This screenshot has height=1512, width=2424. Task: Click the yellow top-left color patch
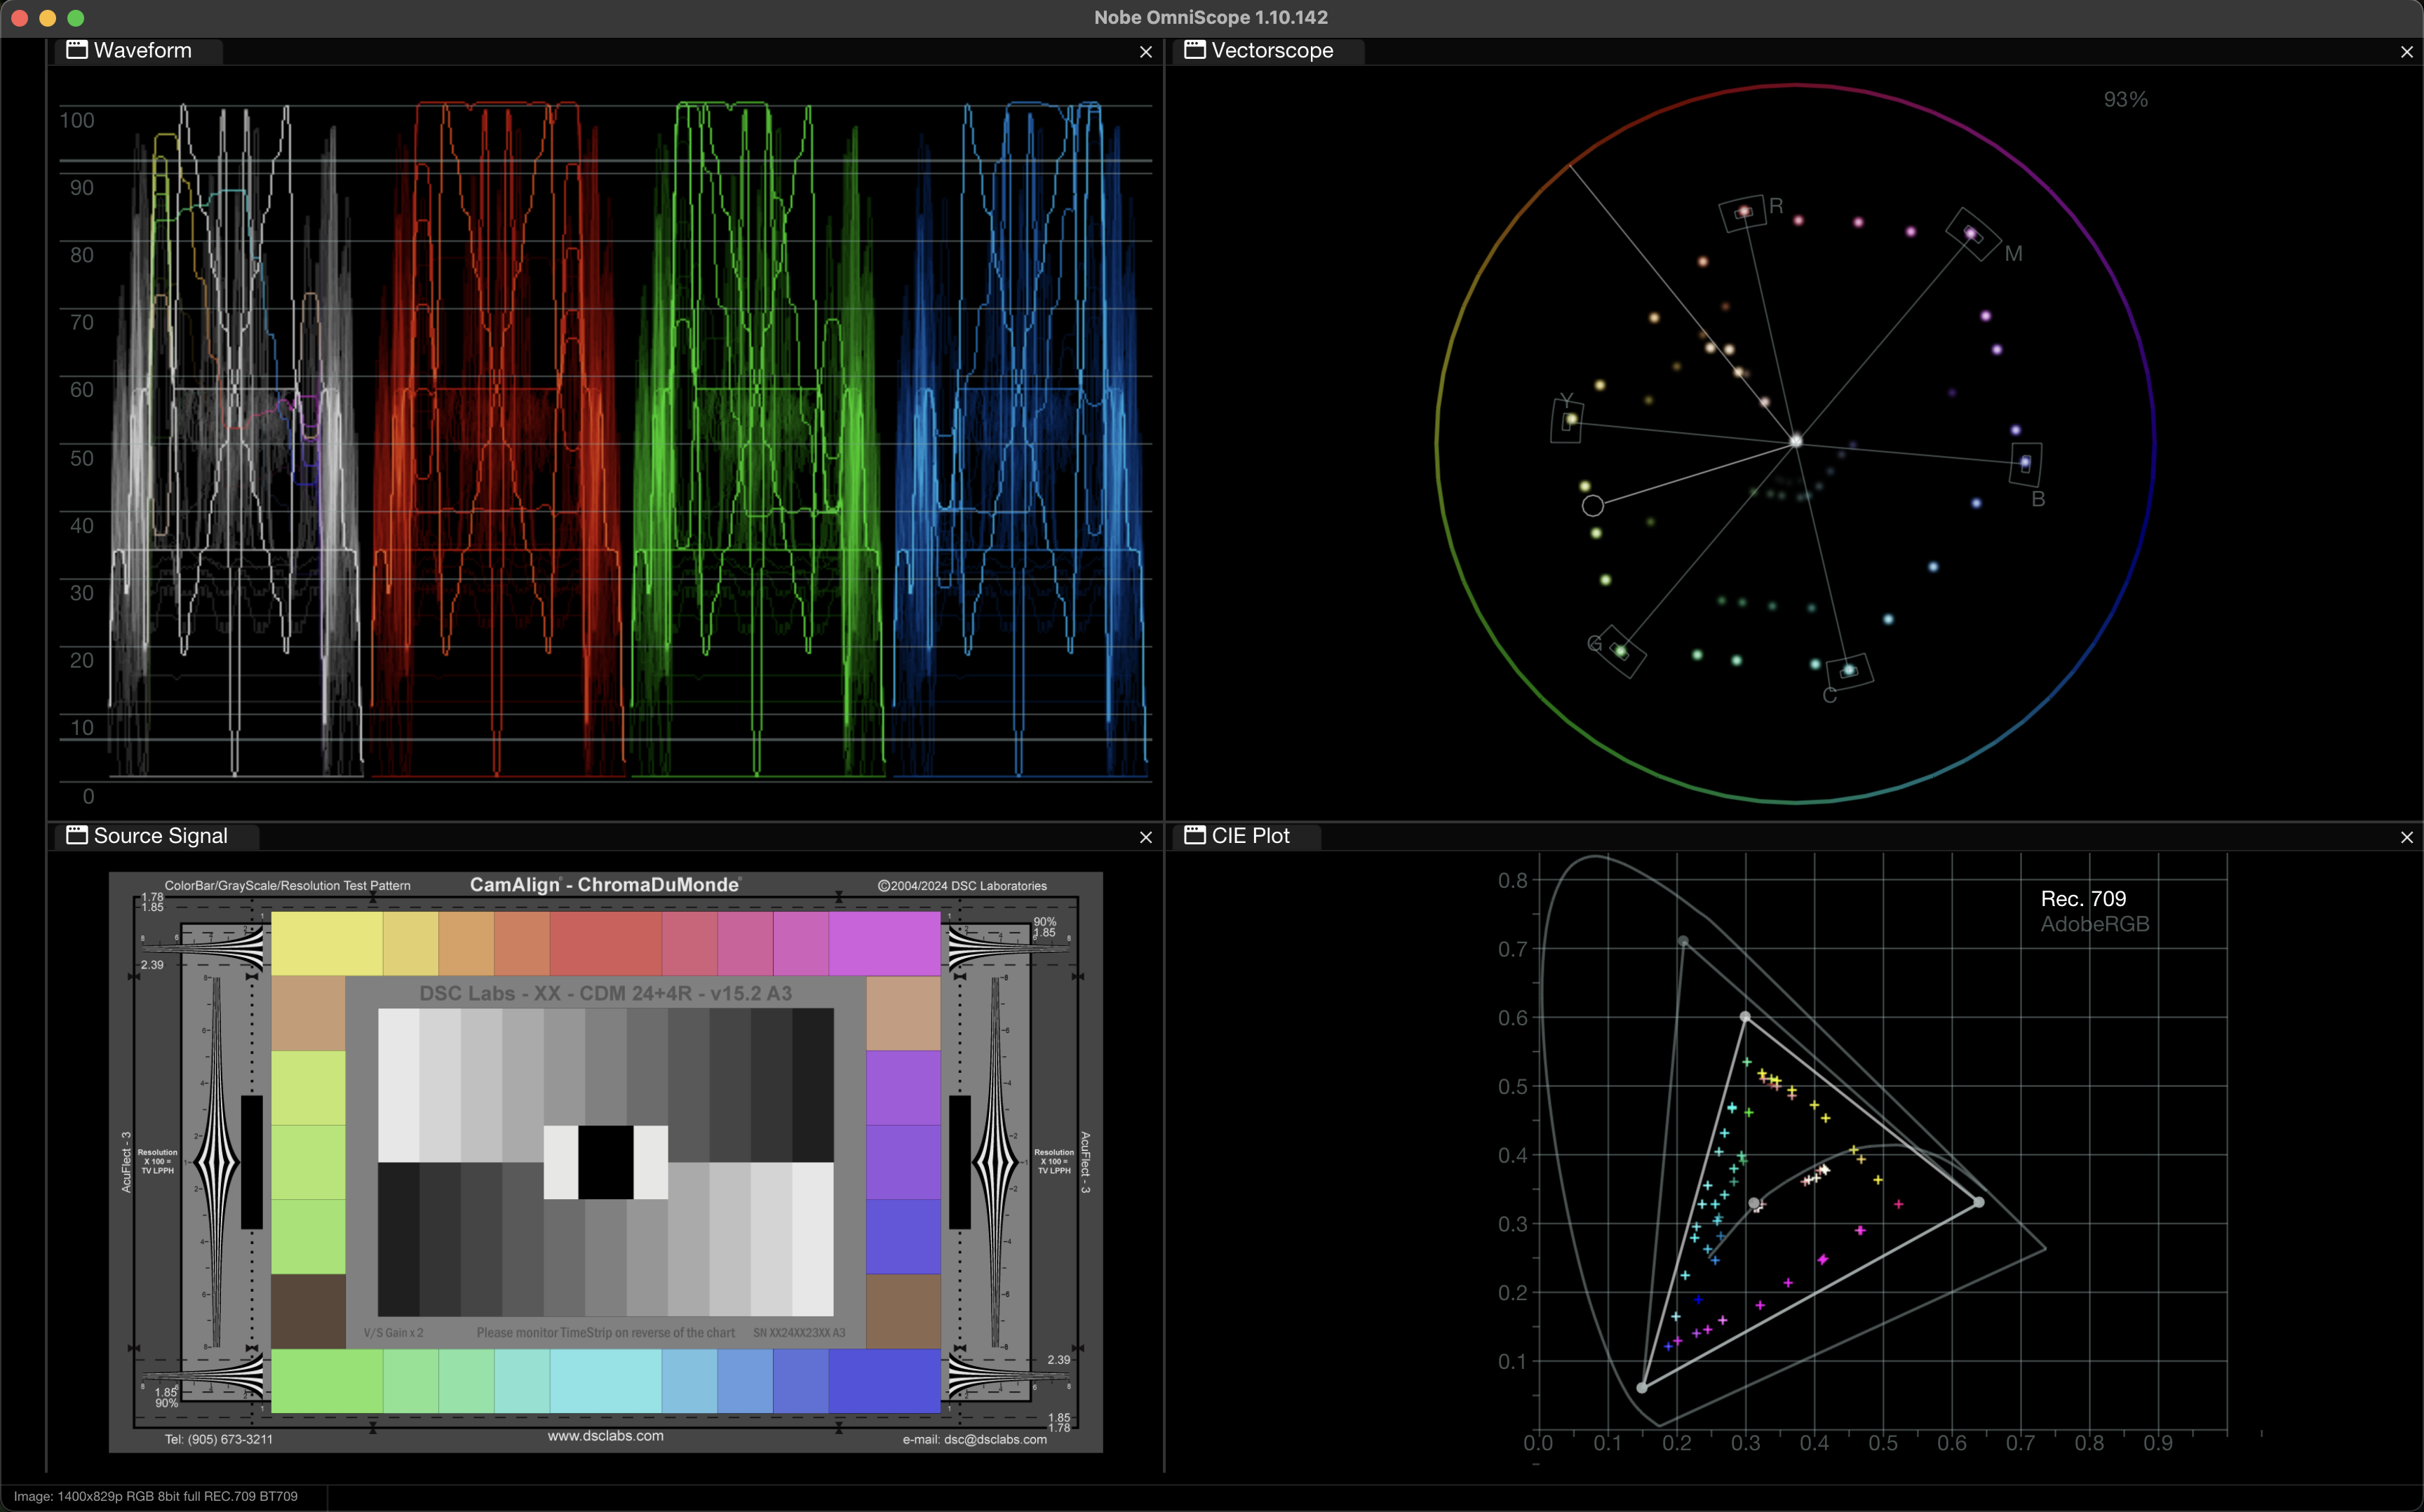(327, 943)
